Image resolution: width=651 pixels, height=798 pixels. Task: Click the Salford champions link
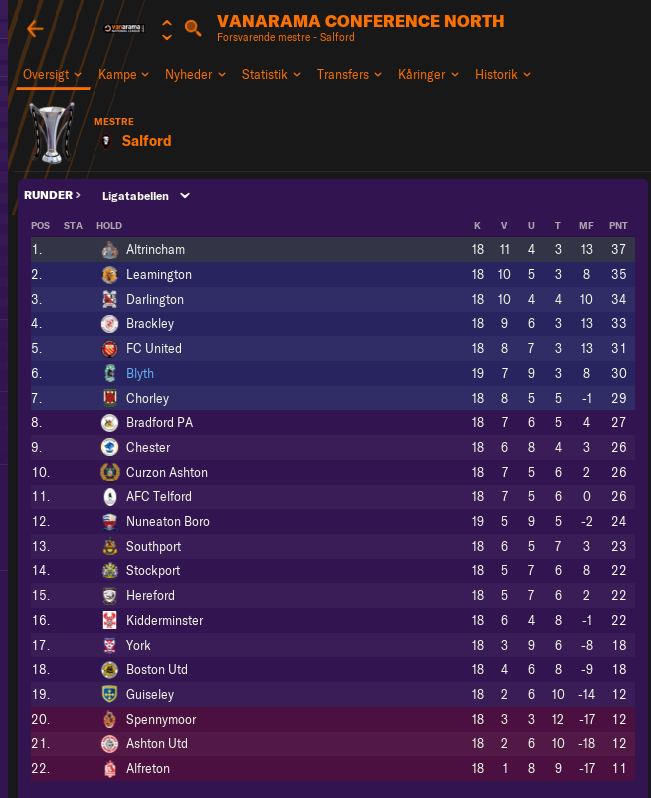click(x=147, y=141)
